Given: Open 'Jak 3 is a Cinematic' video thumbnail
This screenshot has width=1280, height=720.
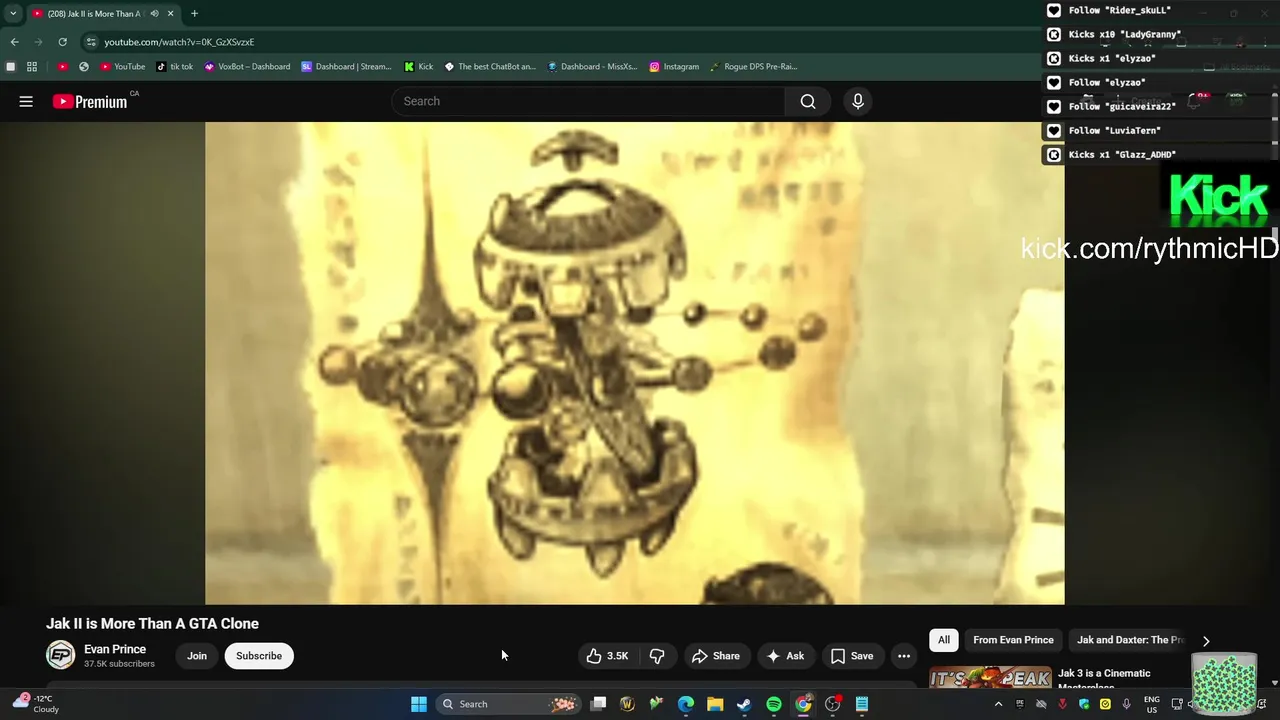Looking at the screenshot, I should click(x=990, y=678).
